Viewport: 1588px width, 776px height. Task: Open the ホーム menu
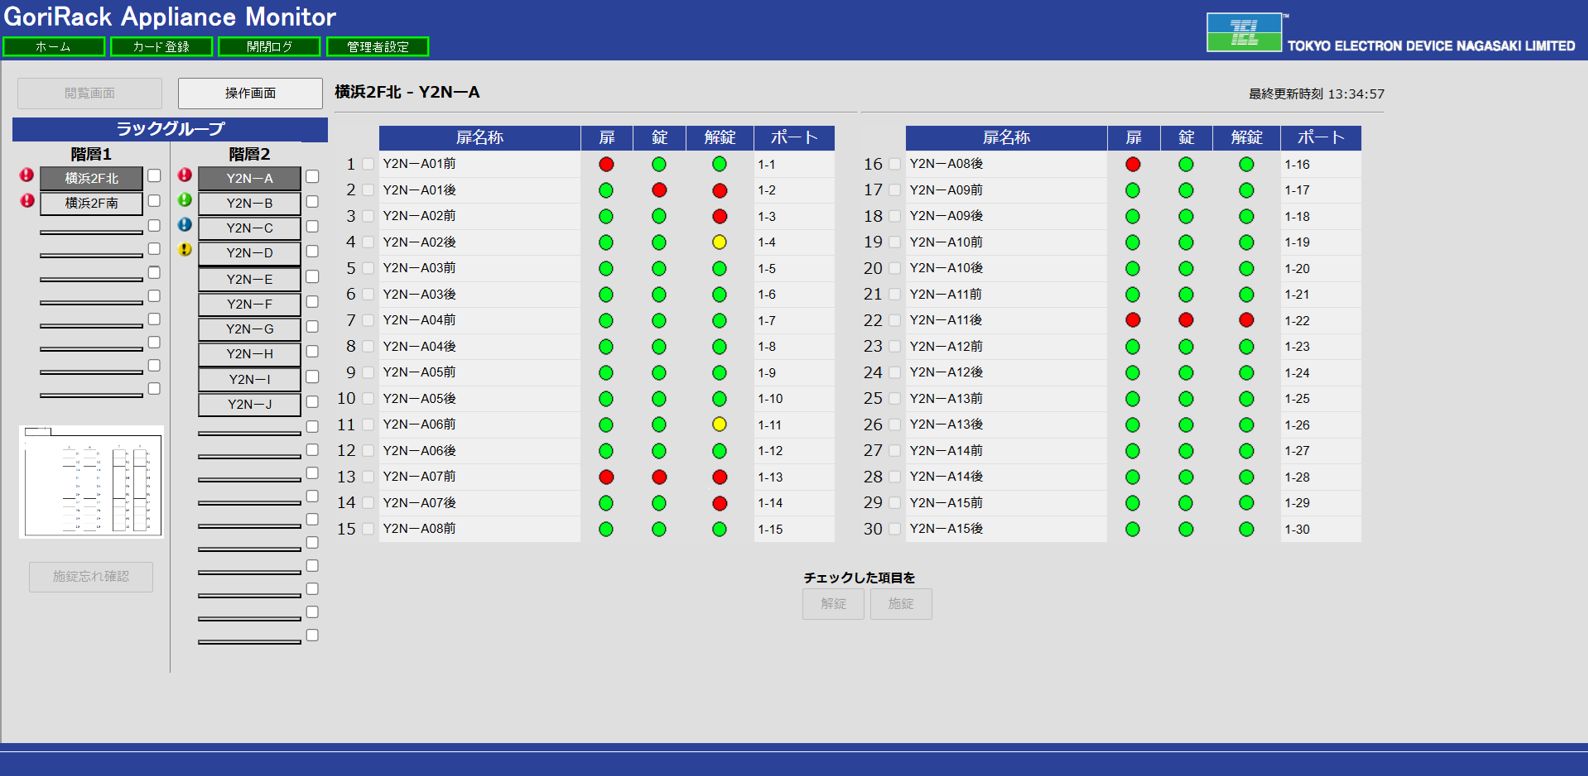[x=54, y=47]
